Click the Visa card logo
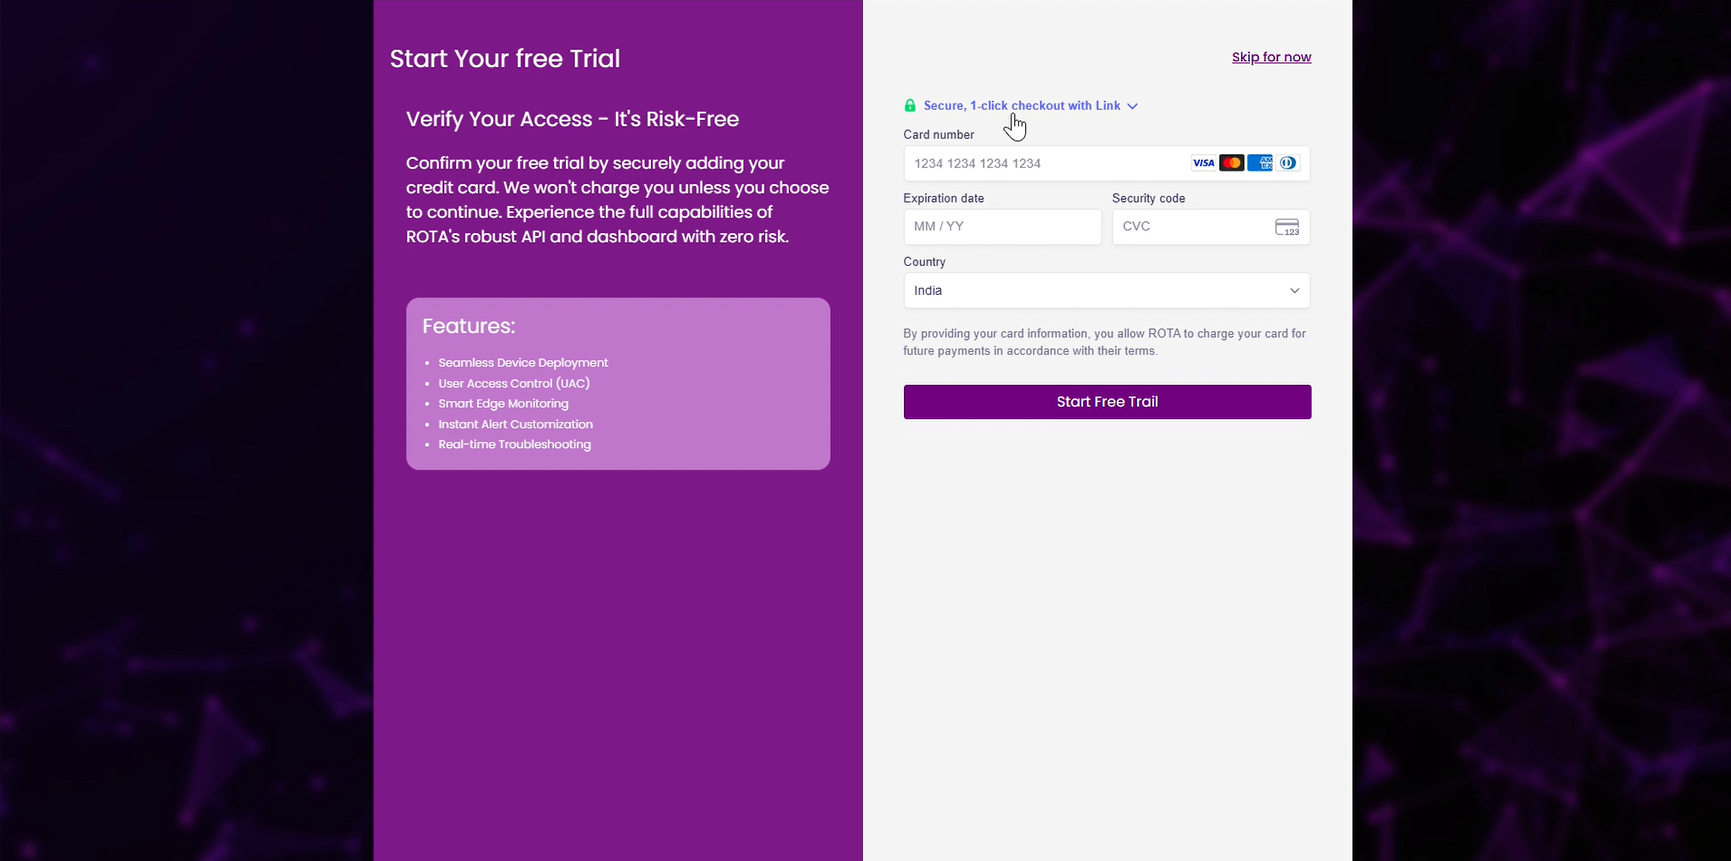 [1203, 163]
